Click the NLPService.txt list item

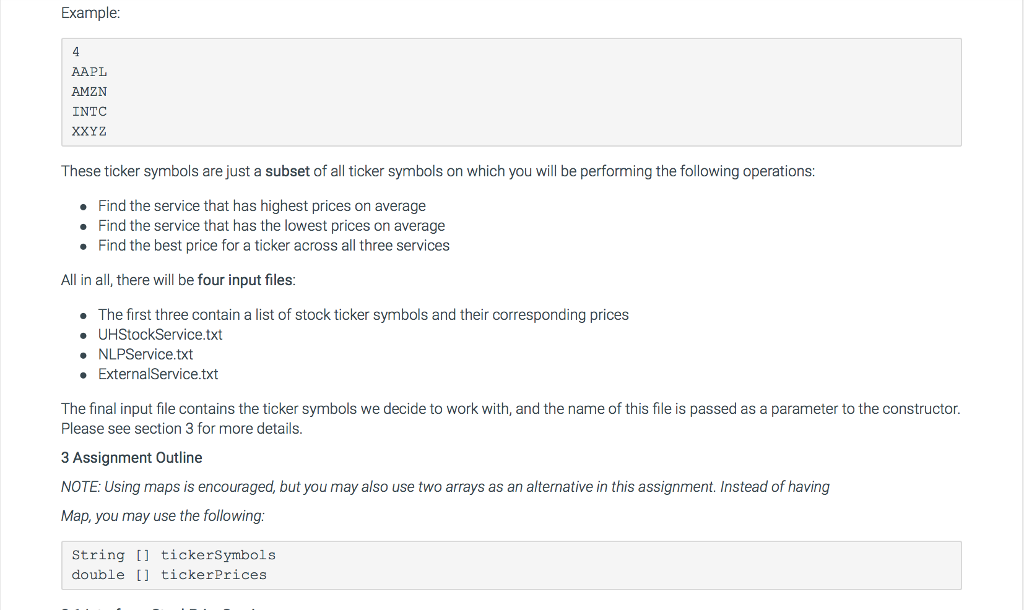145,355
